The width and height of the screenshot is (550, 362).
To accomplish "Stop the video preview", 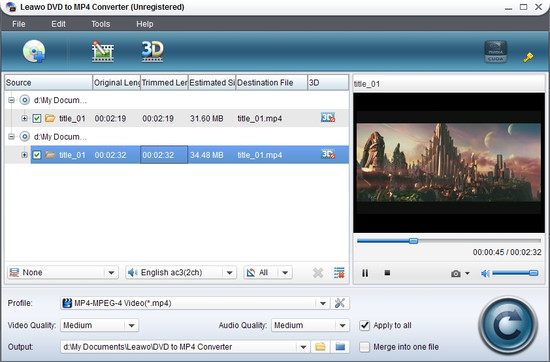I will (x=387, y=273).
